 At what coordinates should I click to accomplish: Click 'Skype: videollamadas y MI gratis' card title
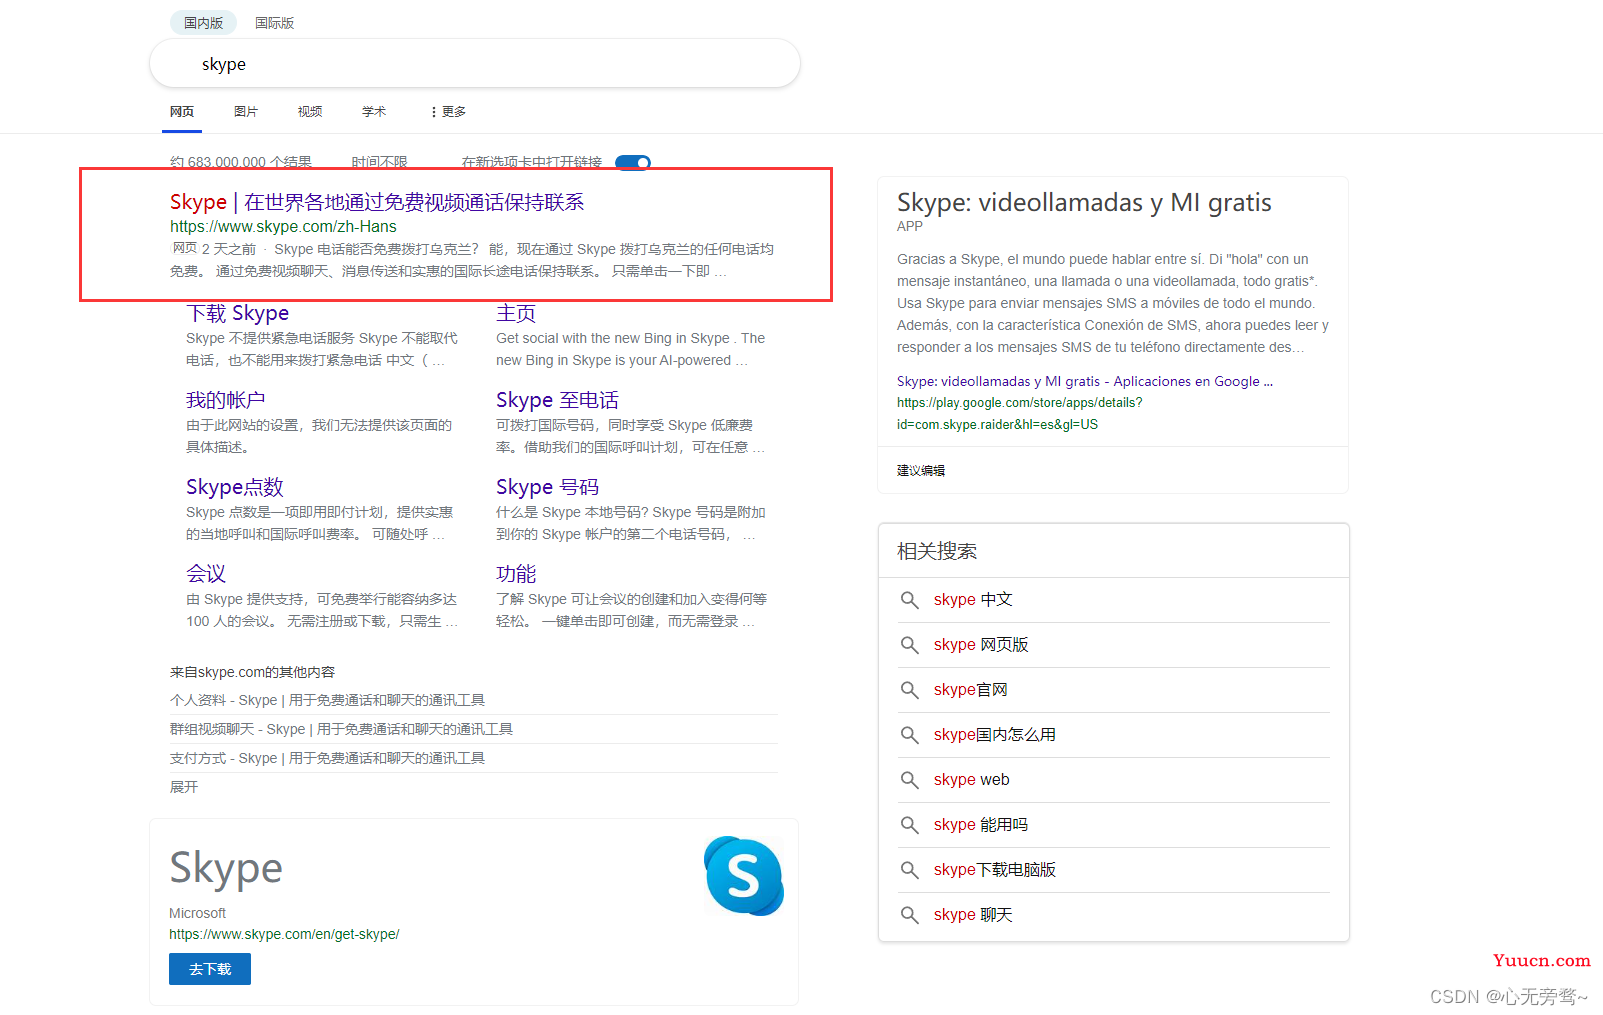pyautogui.click(x=1084, y=202)
